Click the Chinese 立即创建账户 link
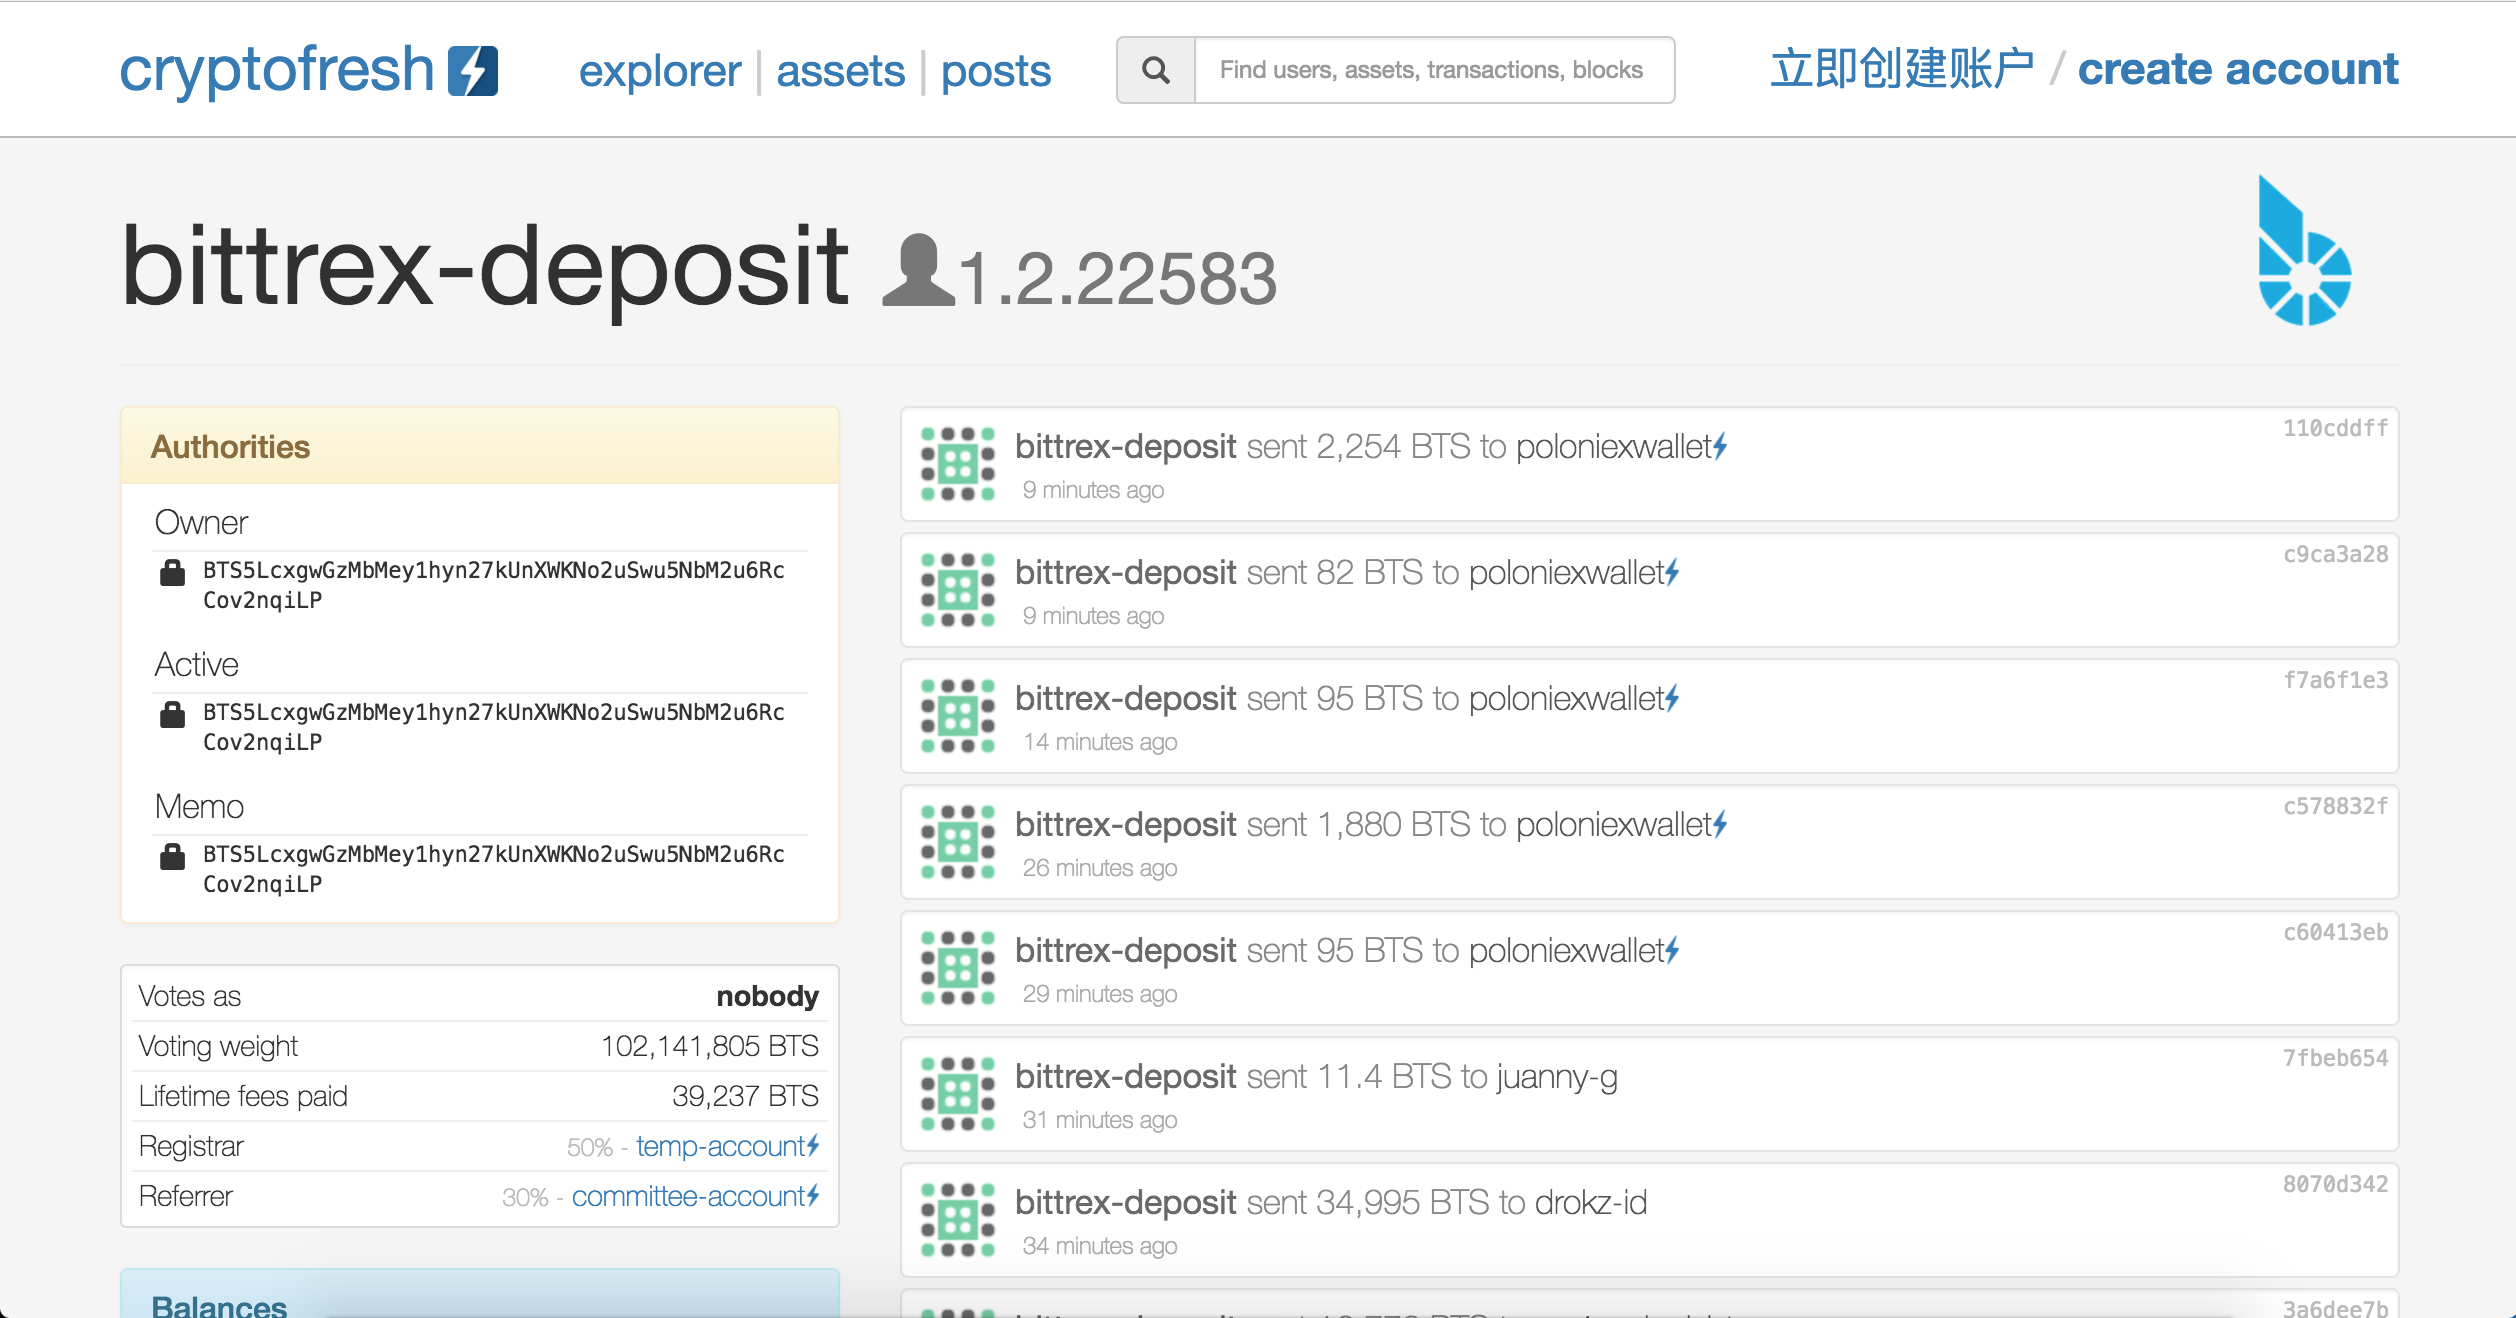 [1902, 69]
